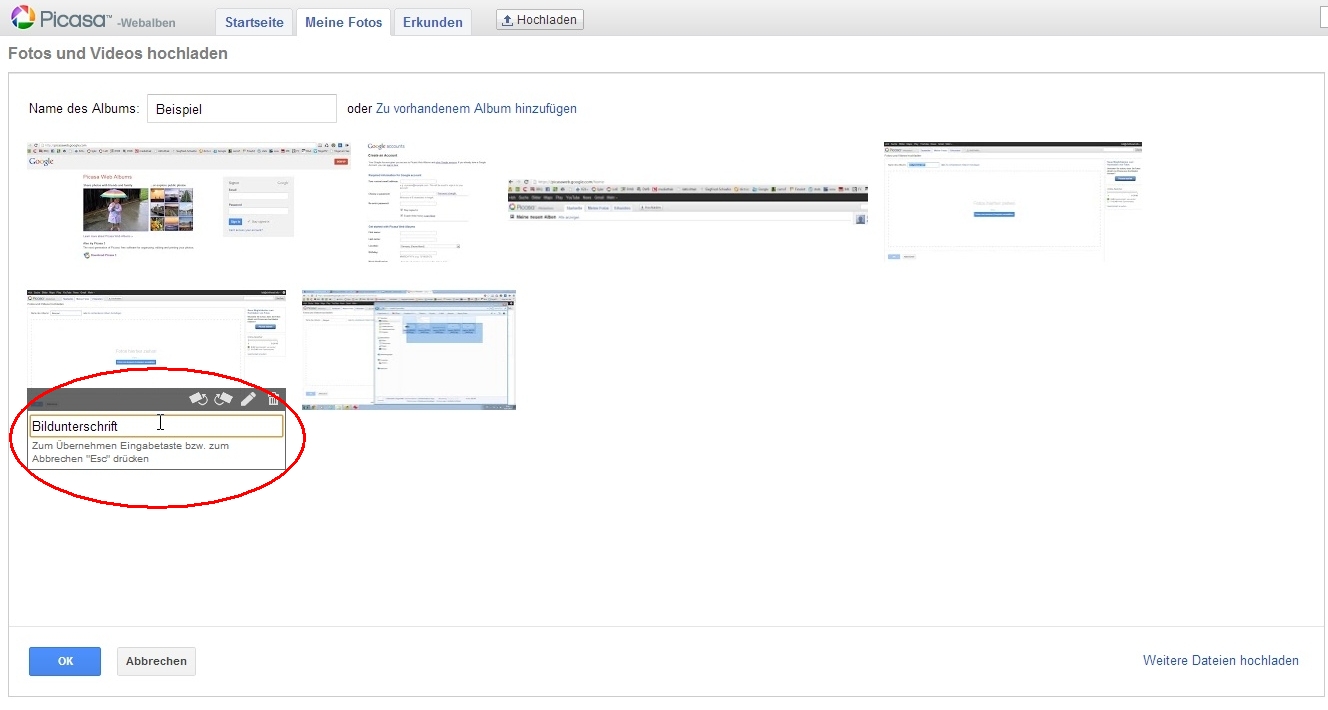Delete the photo with trash icon
This screenshot has height=710, width=1328.
click(x=274, y=399)
